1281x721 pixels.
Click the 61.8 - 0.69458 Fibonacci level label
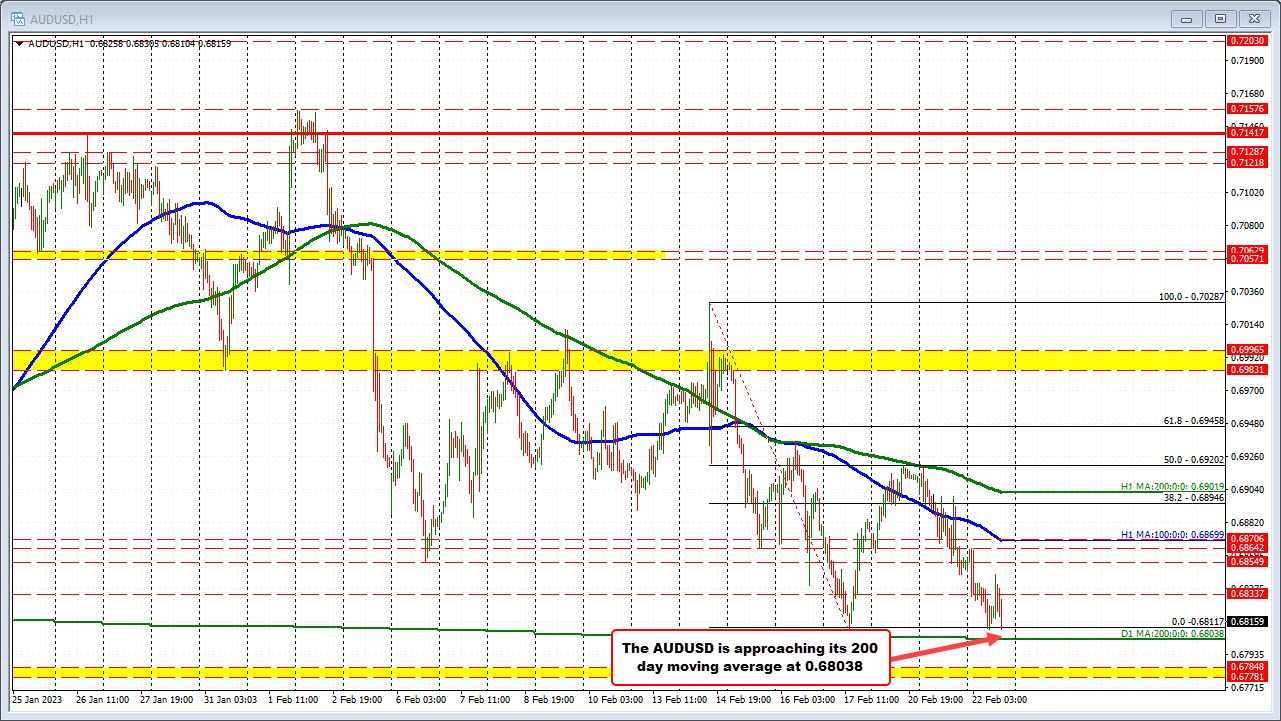click(x=1190, y=422)
